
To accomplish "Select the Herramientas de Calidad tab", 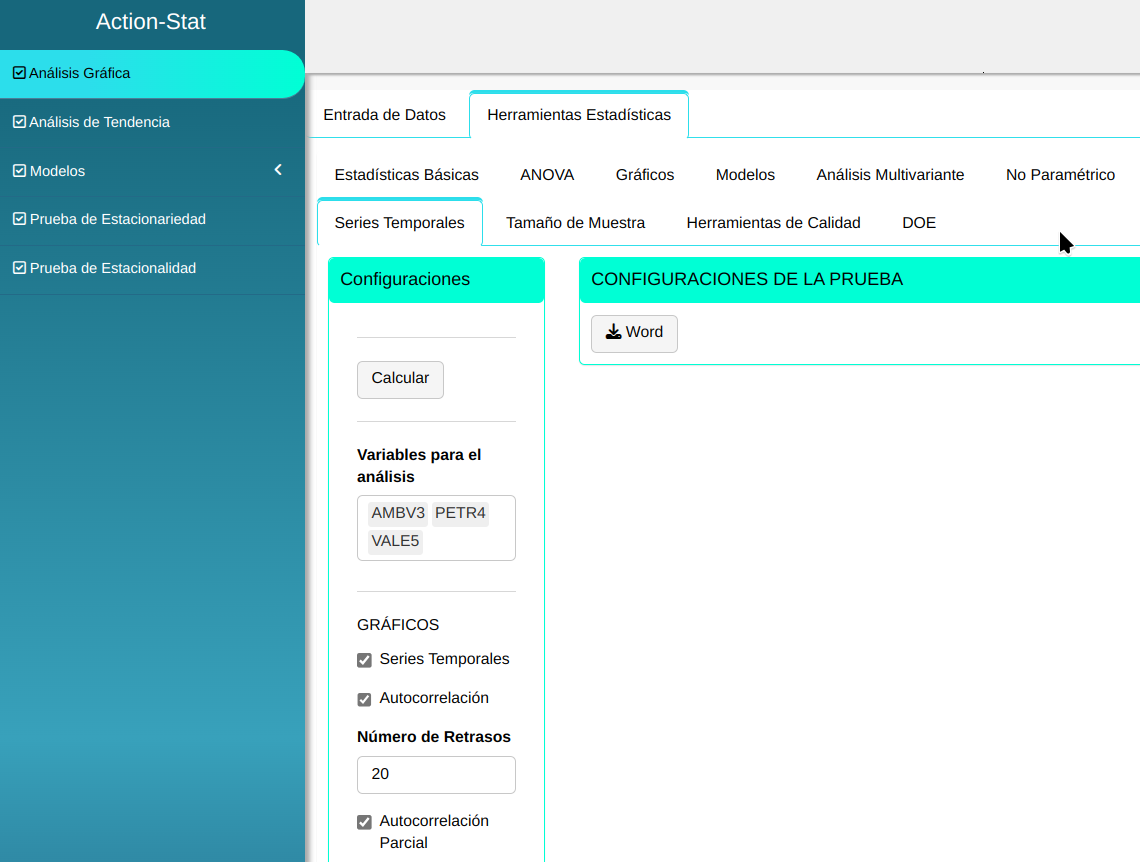I will click(x=773, y=223).
